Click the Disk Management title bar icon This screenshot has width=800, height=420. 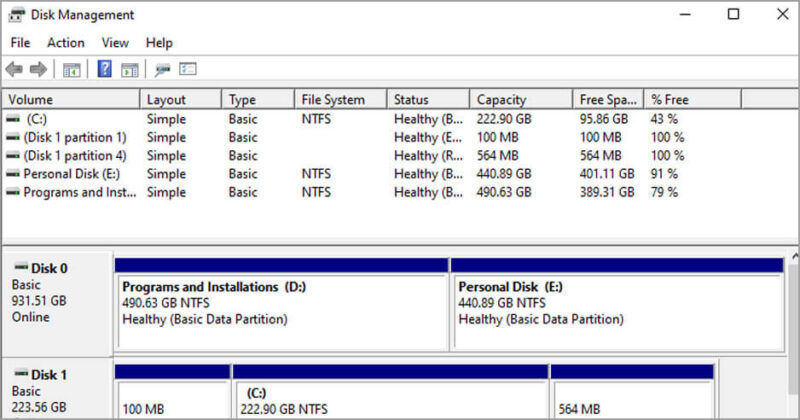tap(16, 15)
